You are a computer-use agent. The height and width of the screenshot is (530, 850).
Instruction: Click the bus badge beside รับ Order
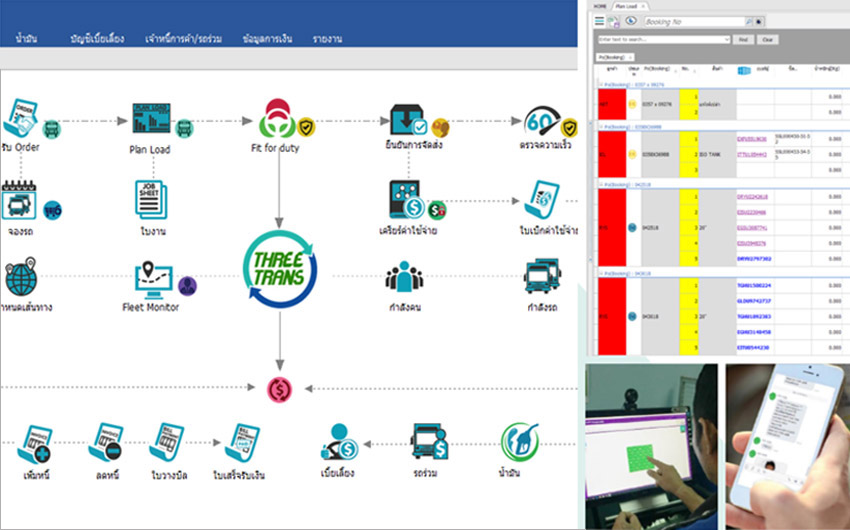click(51, 130)
